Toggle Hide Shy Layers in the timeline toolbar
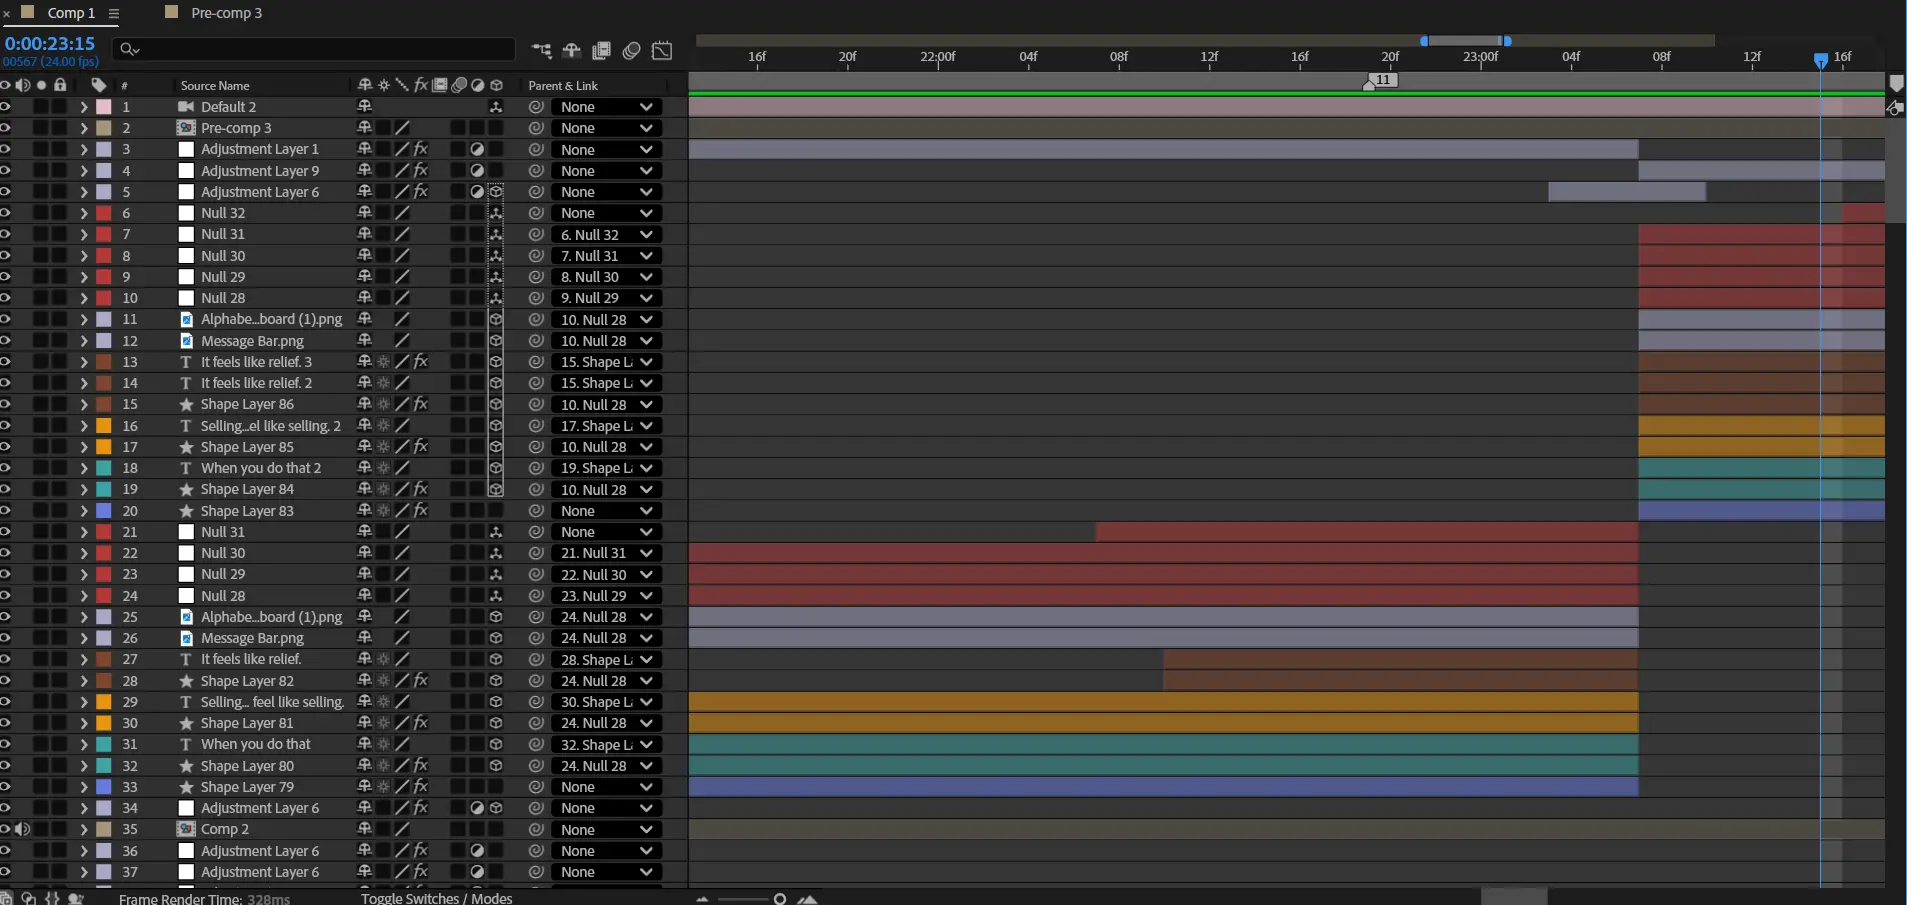This screenshot has width=1907, height=905. (571, 51)
